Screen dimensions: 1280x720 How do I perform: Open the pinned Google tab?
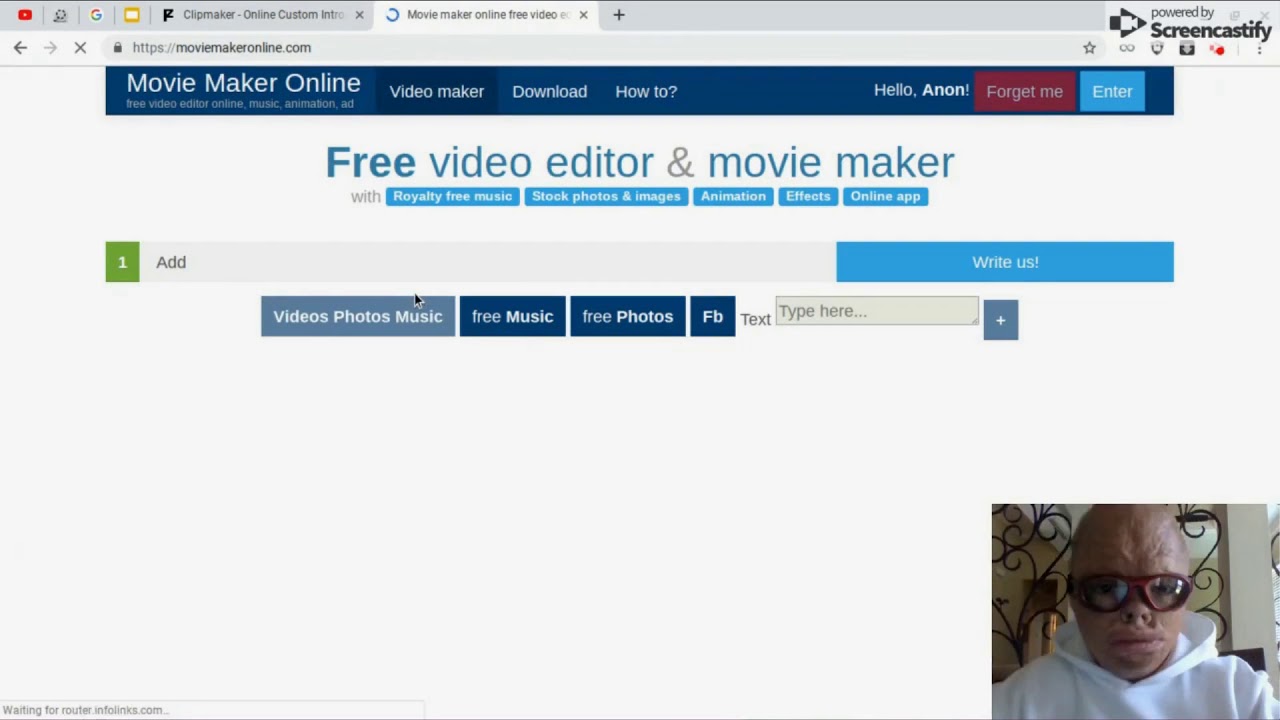point(96,15)
